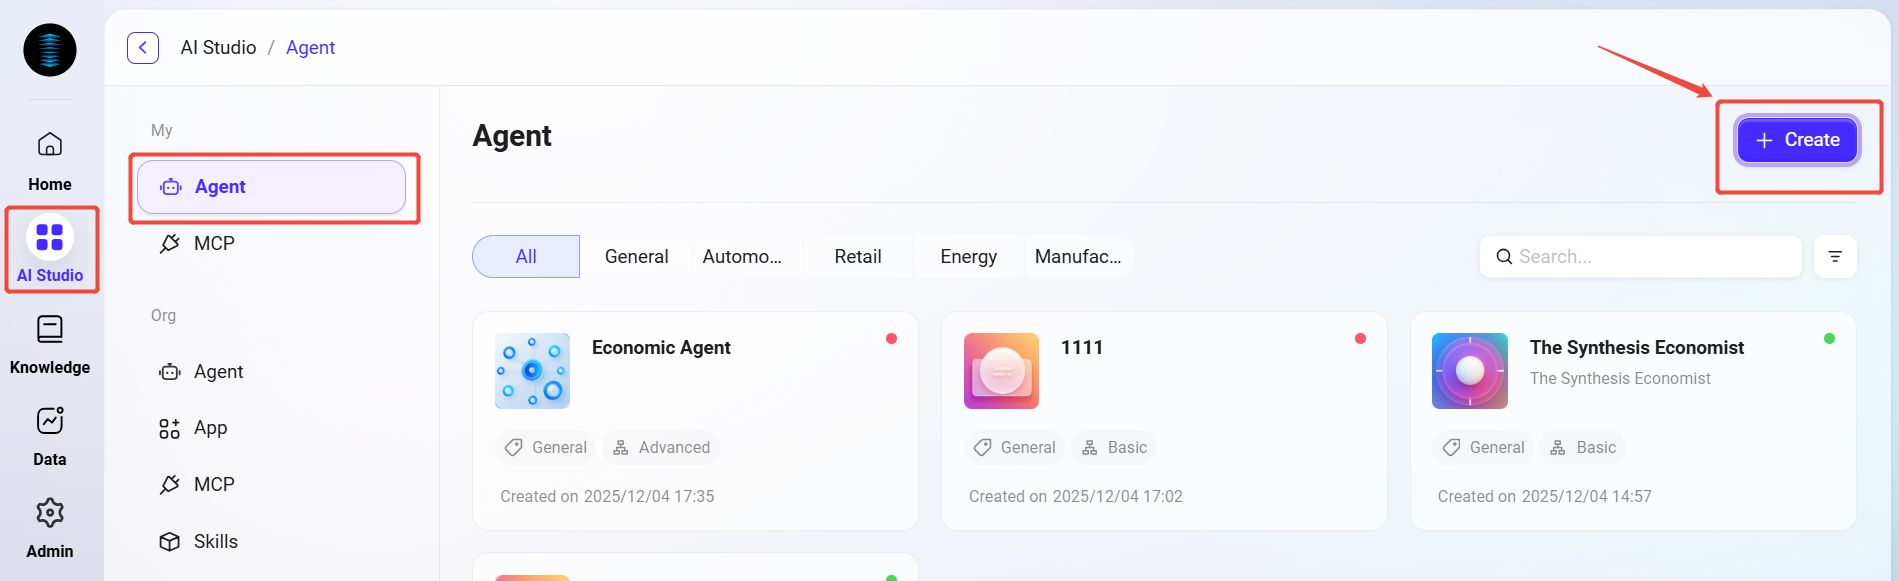Click AI Studio breadcrumb link
The height and width of the screenshot is (581, 1899).
click(x=218, y=48)
